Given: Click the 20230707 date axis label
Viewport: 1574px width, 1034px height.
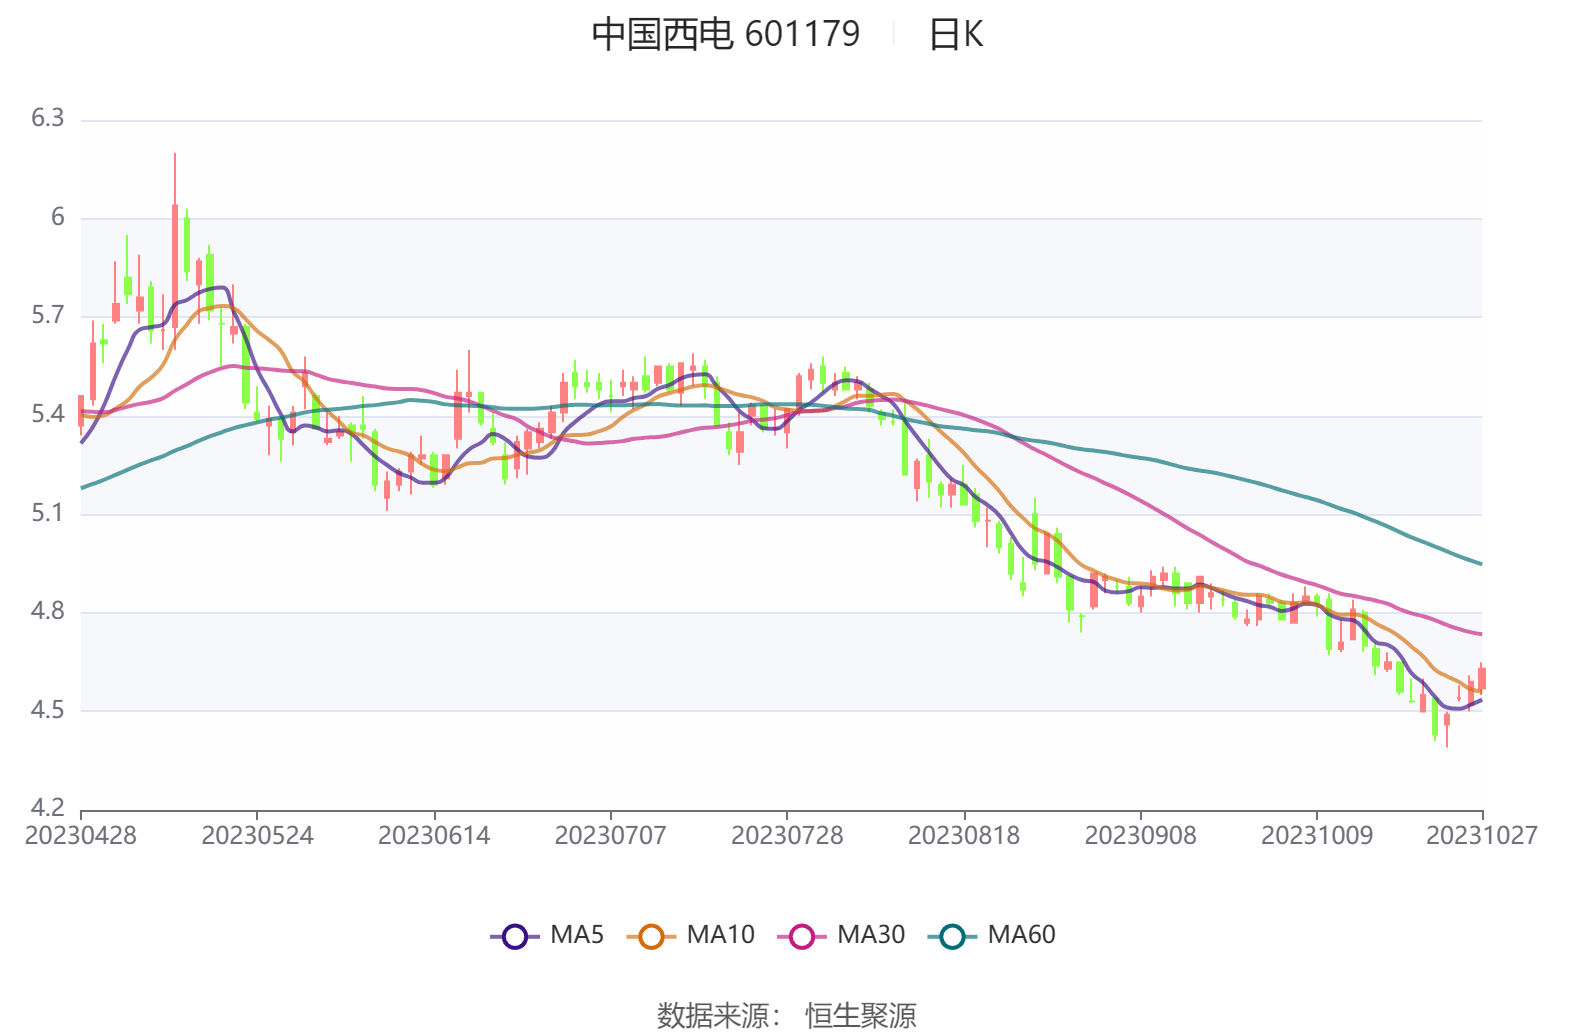Looking at the screenshot, I should (610, 836).
